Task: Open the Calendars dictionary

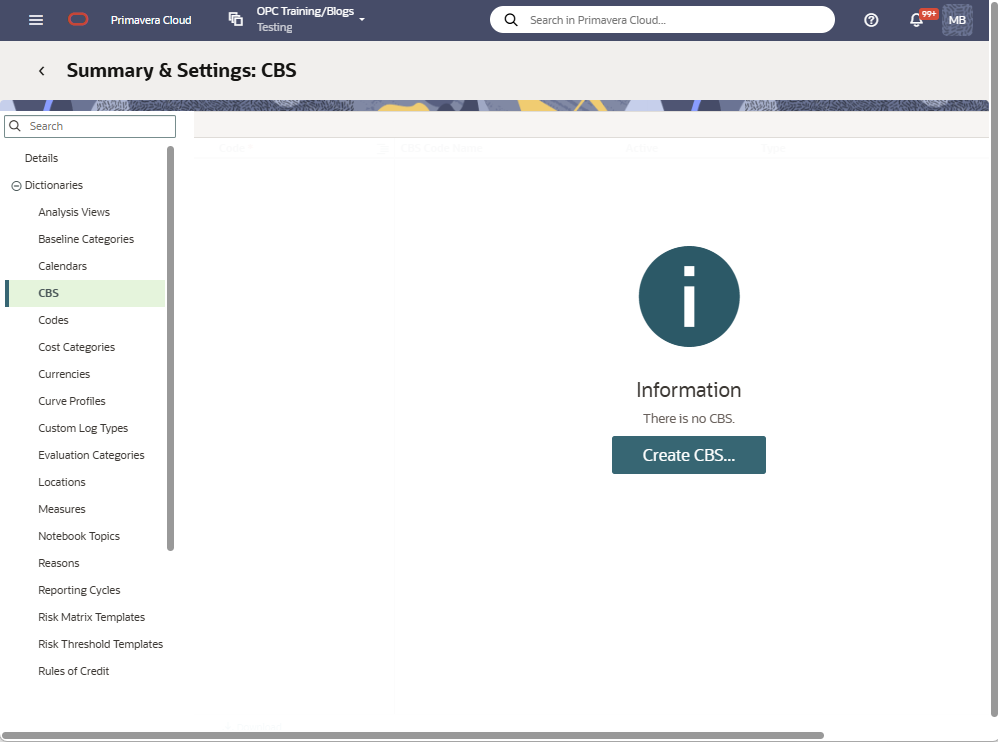Action: 63,266
